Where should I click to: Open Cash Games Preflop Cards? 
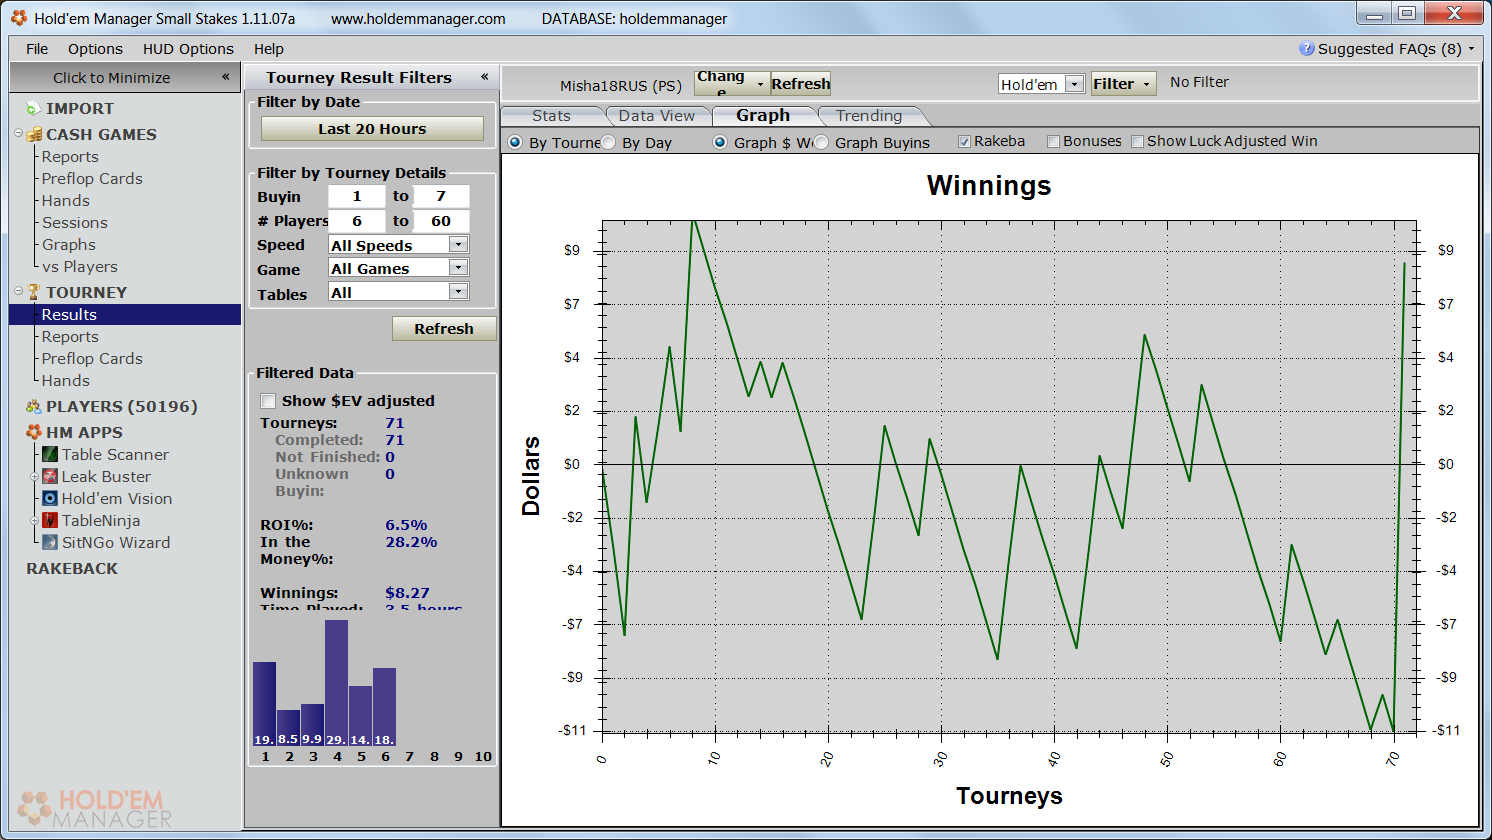(92, 179)
